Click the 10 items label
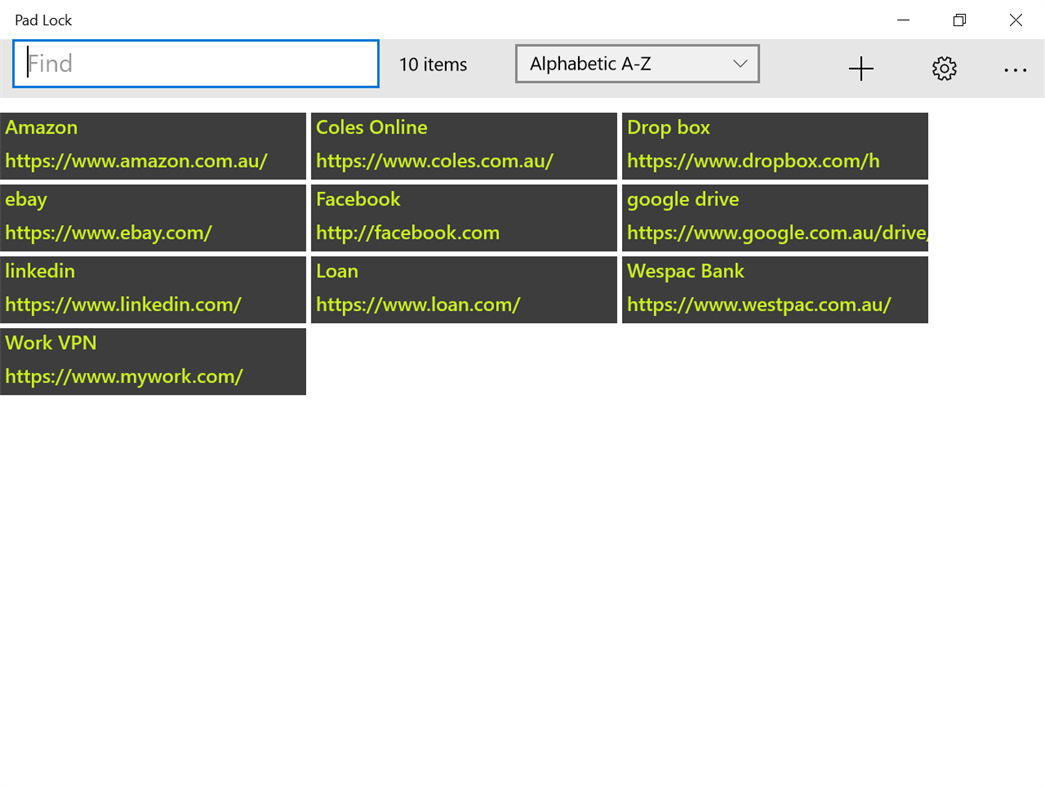The width and height of the screenshot is (1045, 787). (x=433, y=63)
